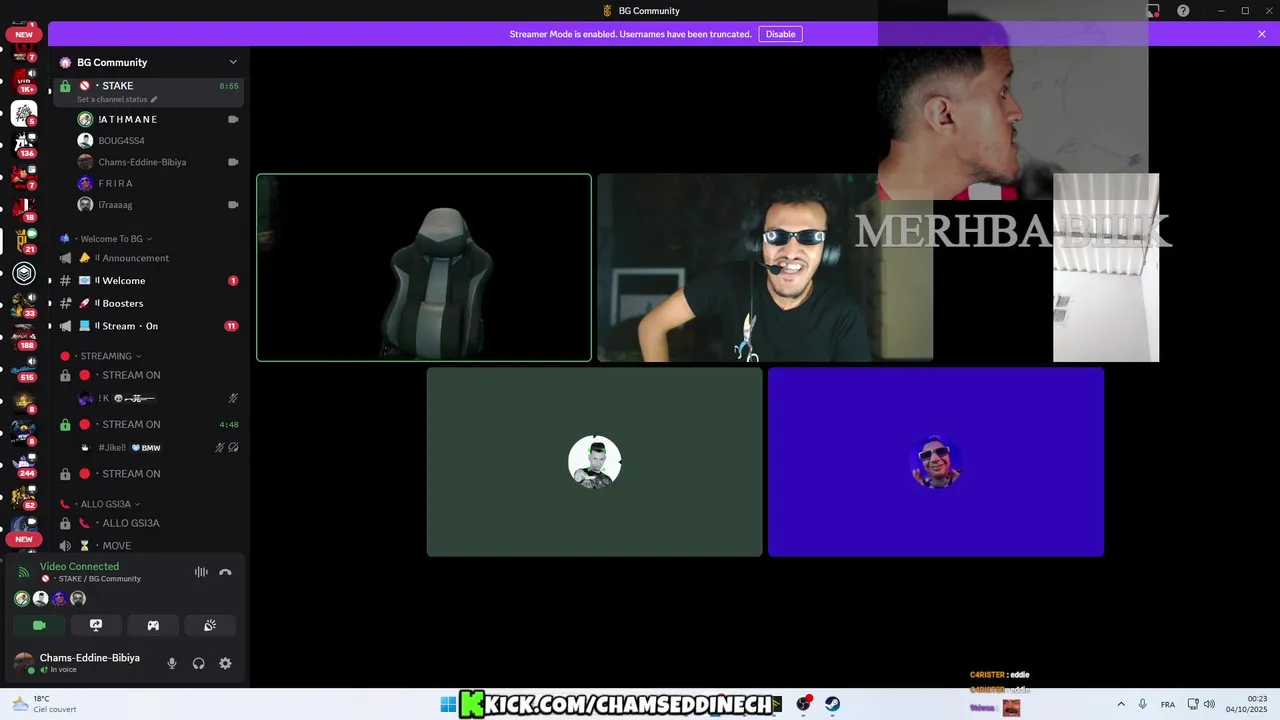This screenshot has width=1280, height=720.
Task: Open the Boosters channel
Action: 150,303
